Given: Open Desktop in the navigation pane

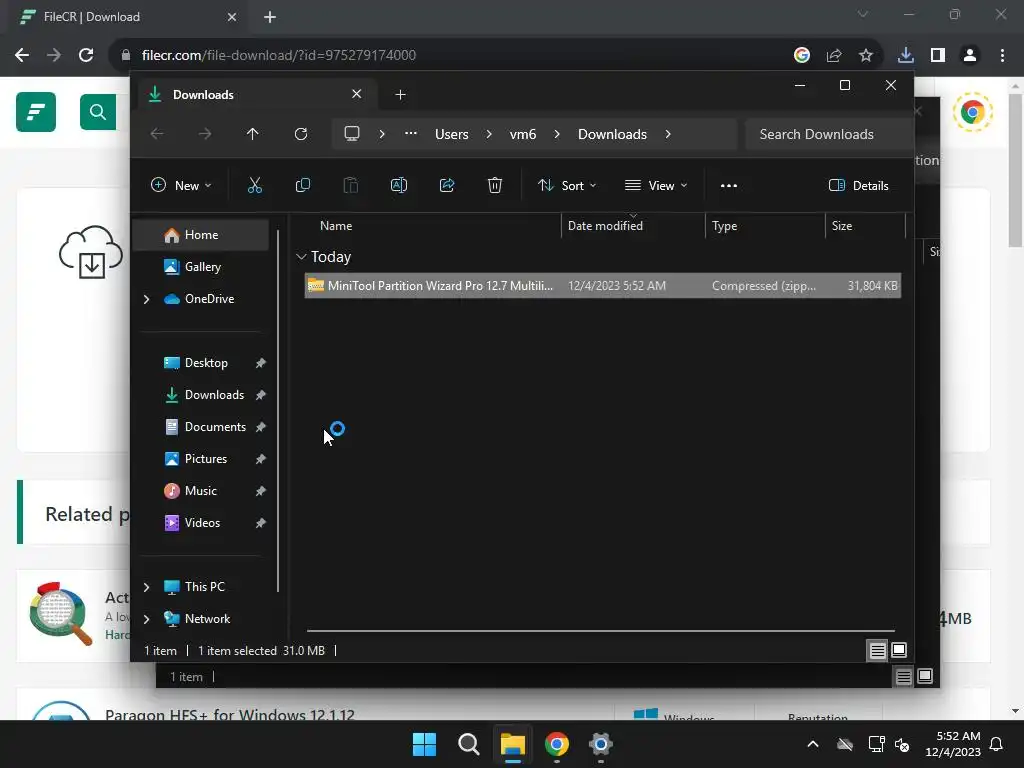Looking at the screenshot, I should click(206, 362).
